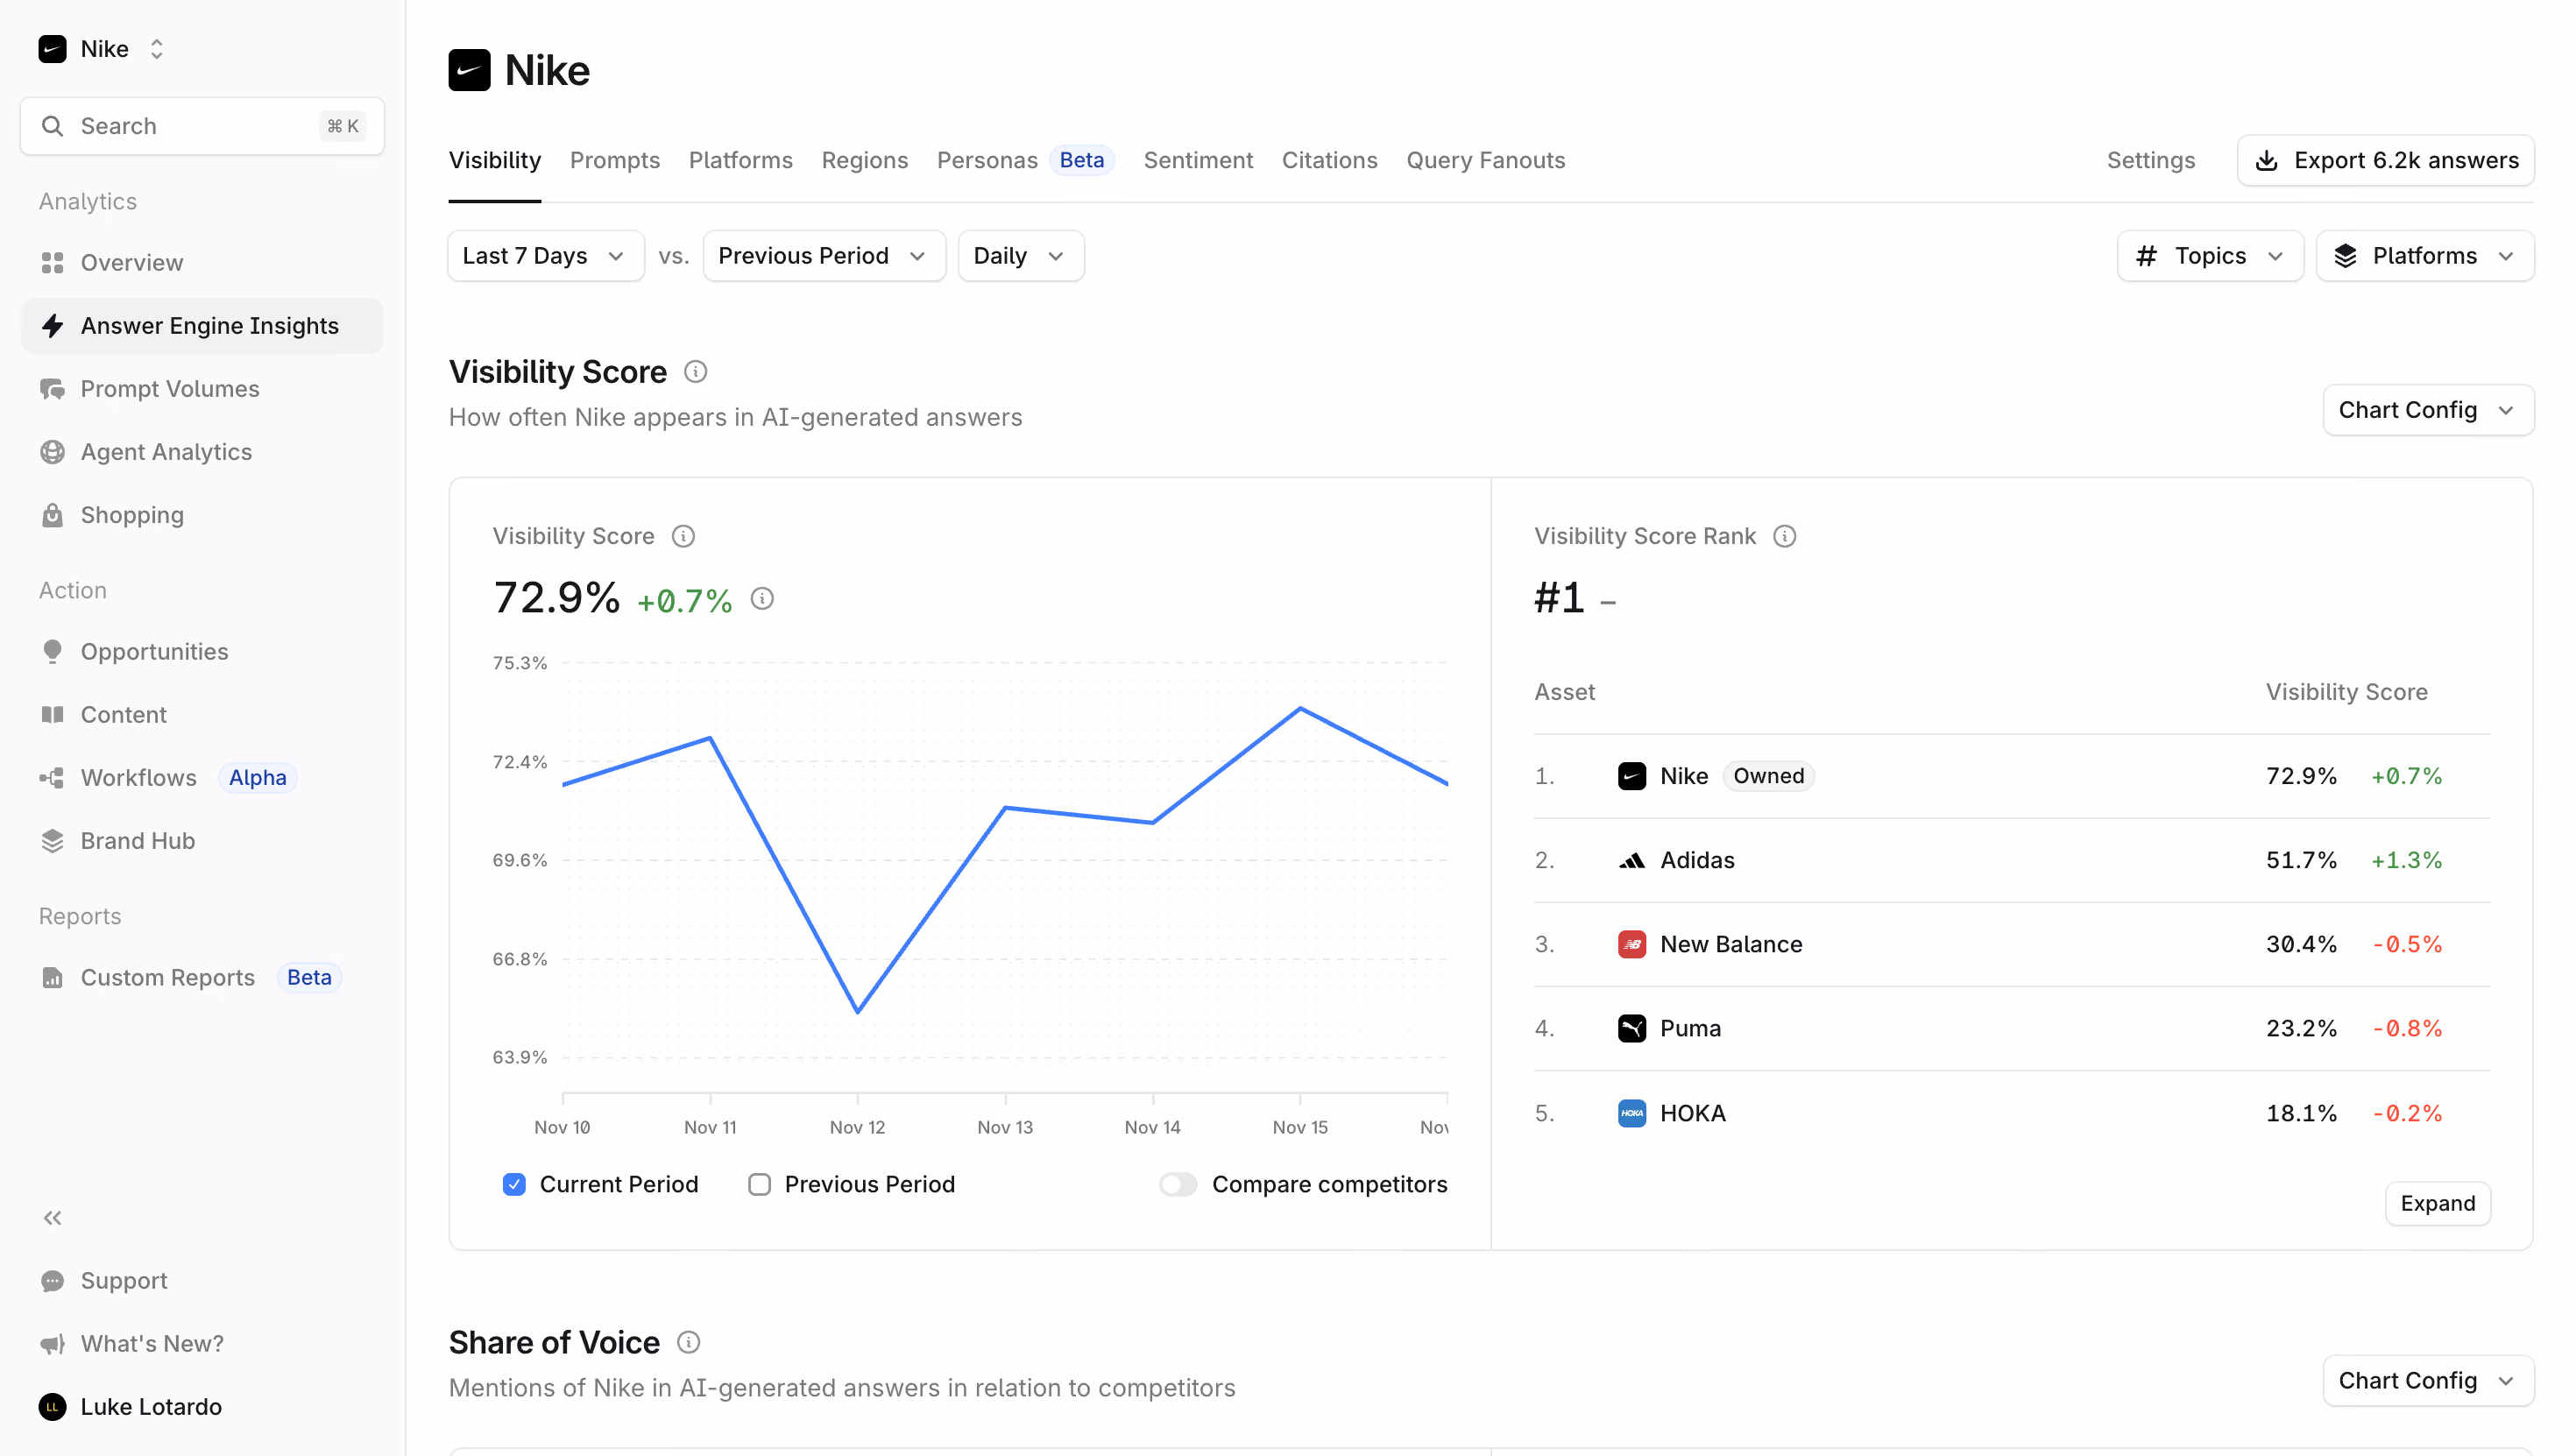2576x1456 pixels.
Task: Switch to the Sentiment tab
Action: 1198,160
